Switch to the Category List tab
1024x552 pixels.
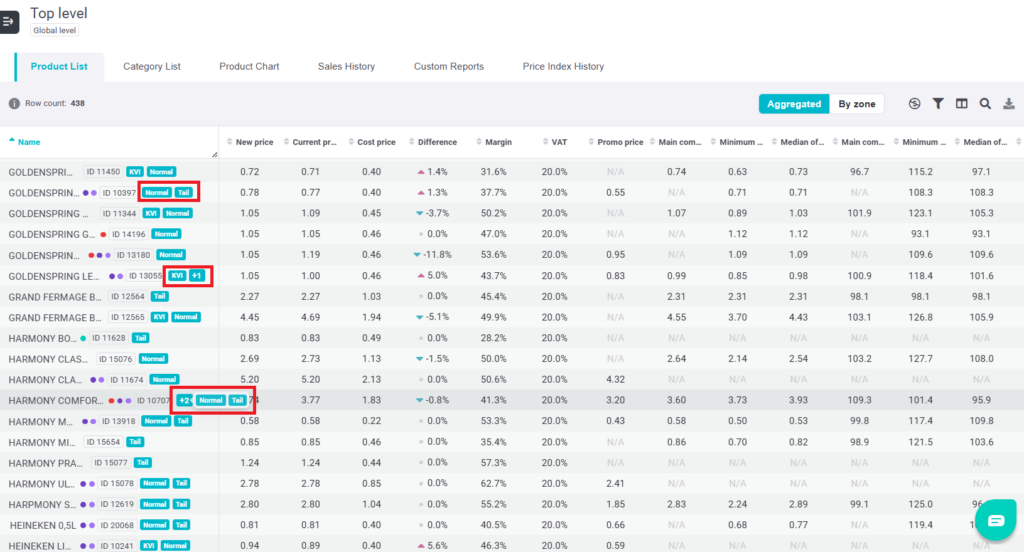pos(152,67)
